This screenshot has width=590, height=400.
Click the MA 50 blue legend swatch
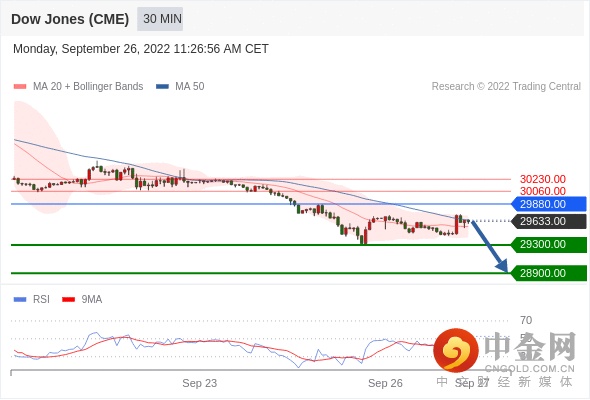coord(162,87)
